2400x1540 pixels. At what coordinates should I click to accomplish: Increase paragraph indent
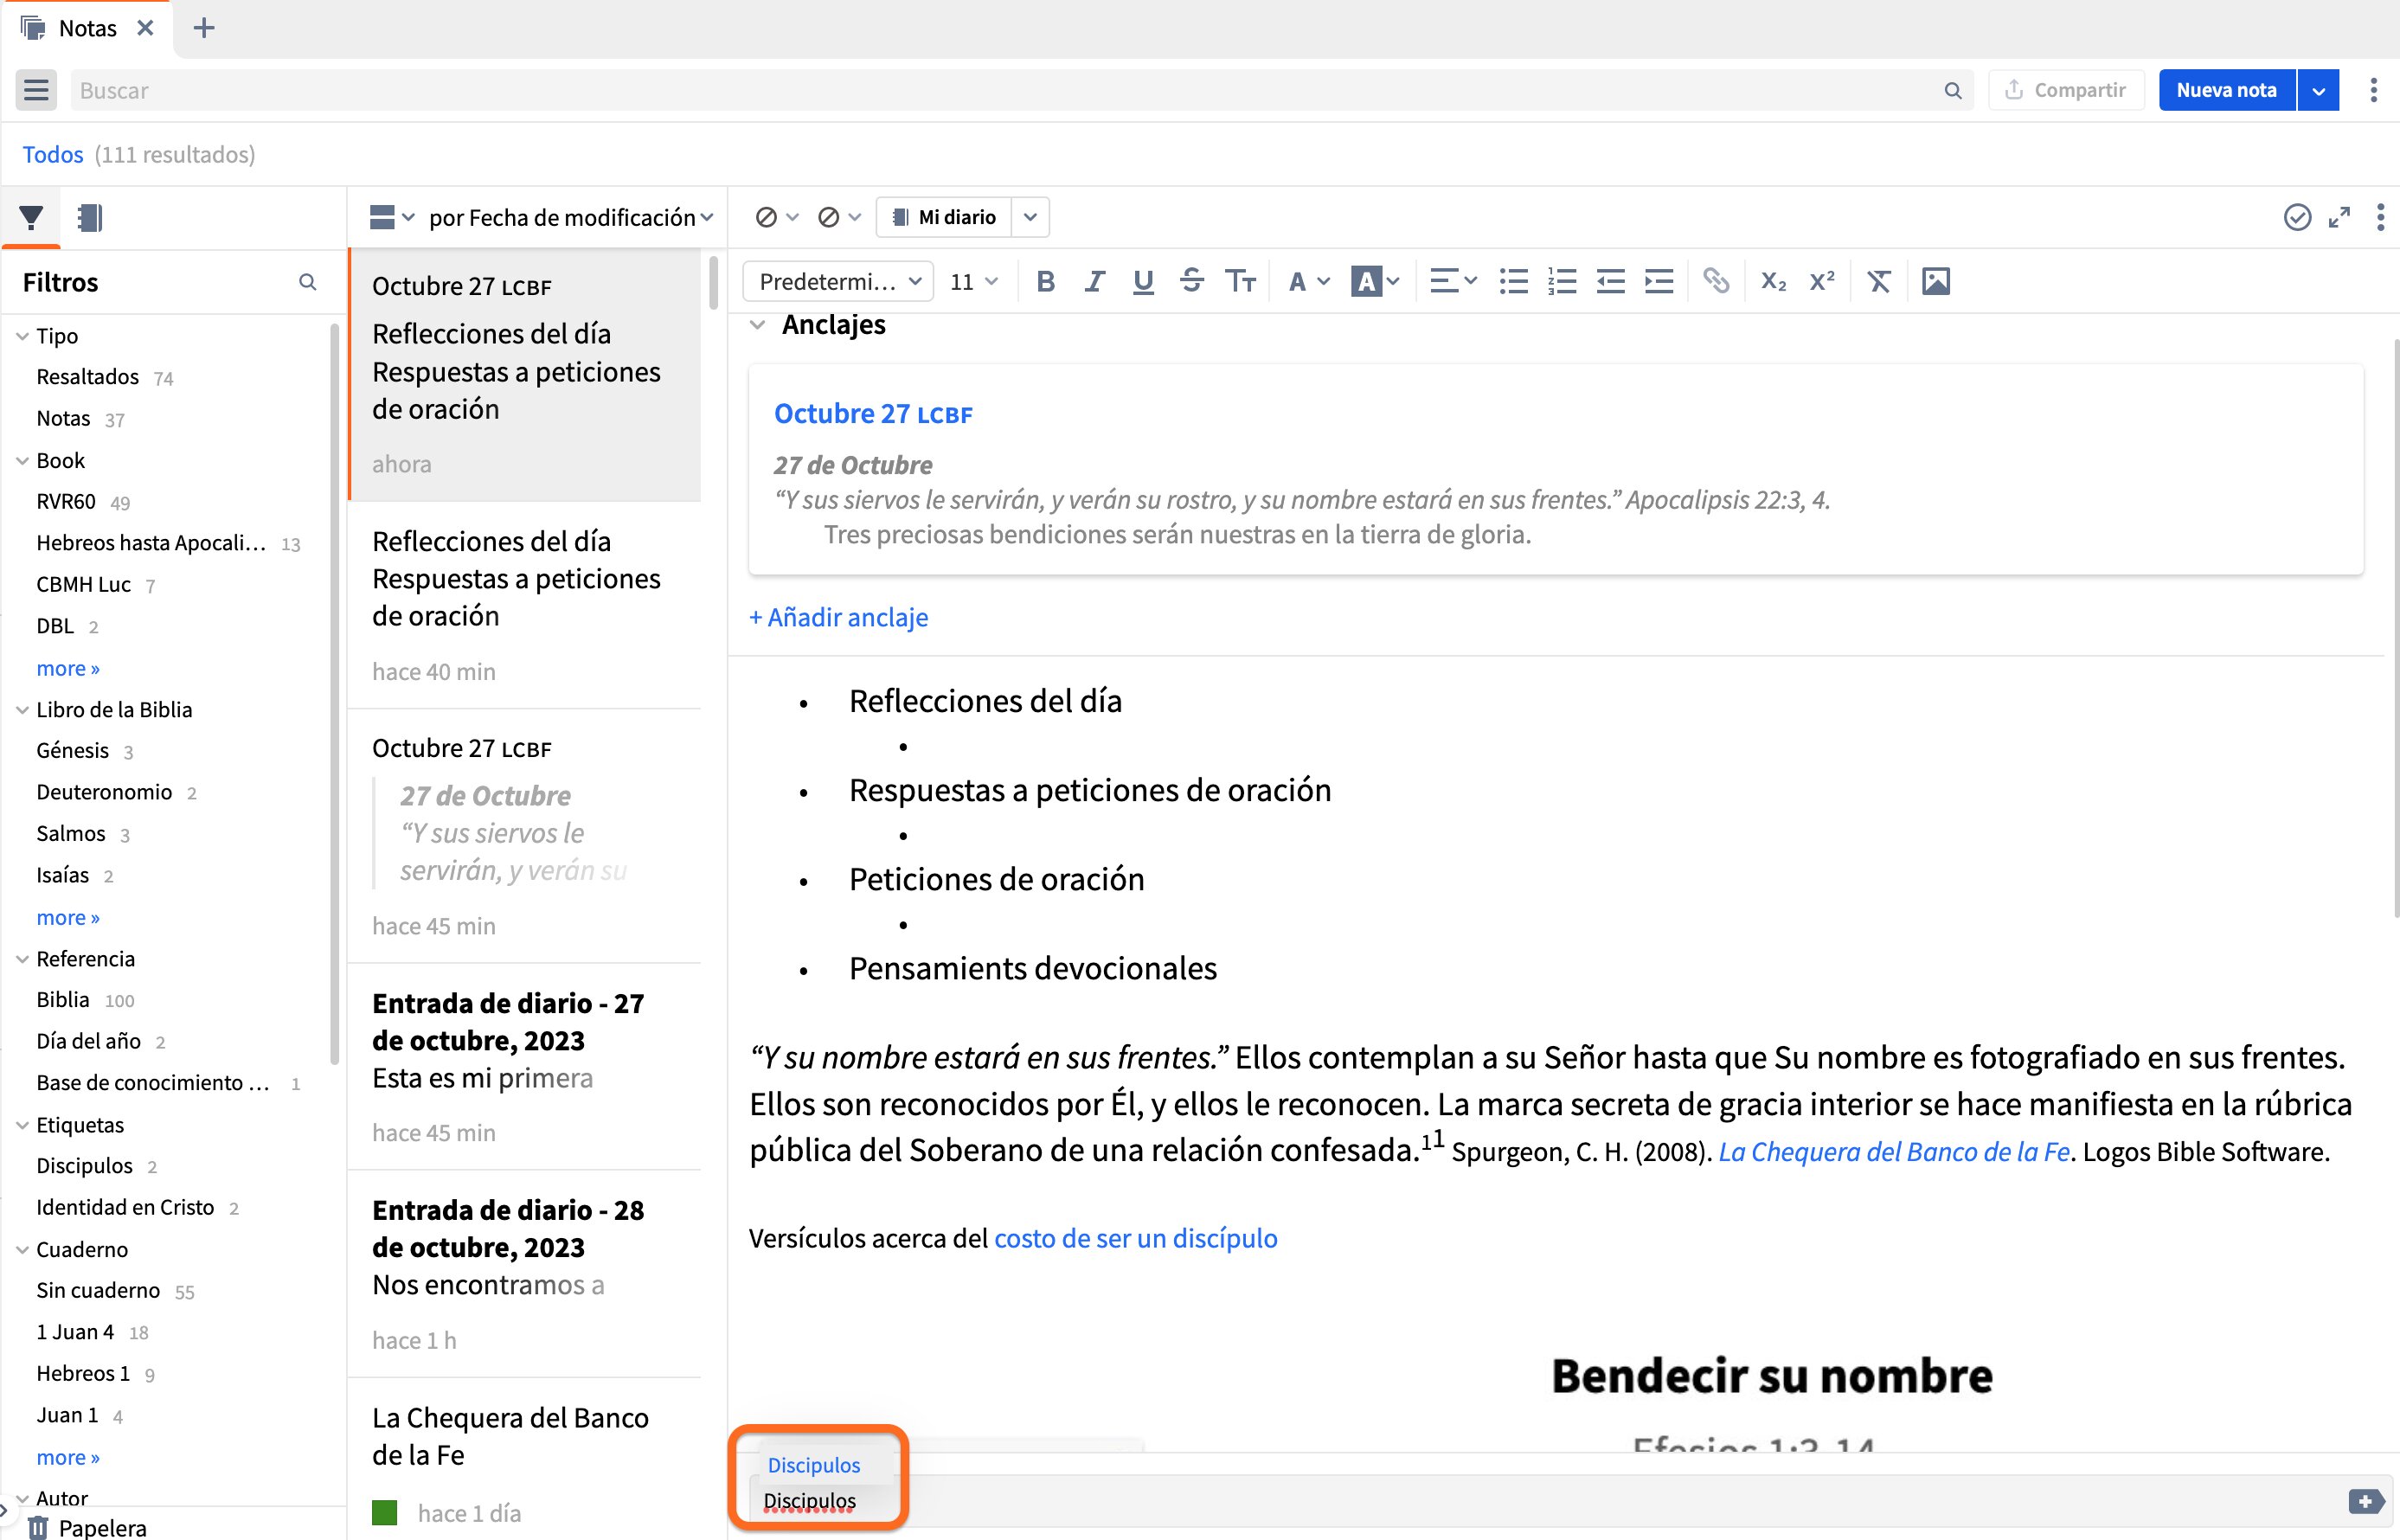click(x=1659, y=281)
